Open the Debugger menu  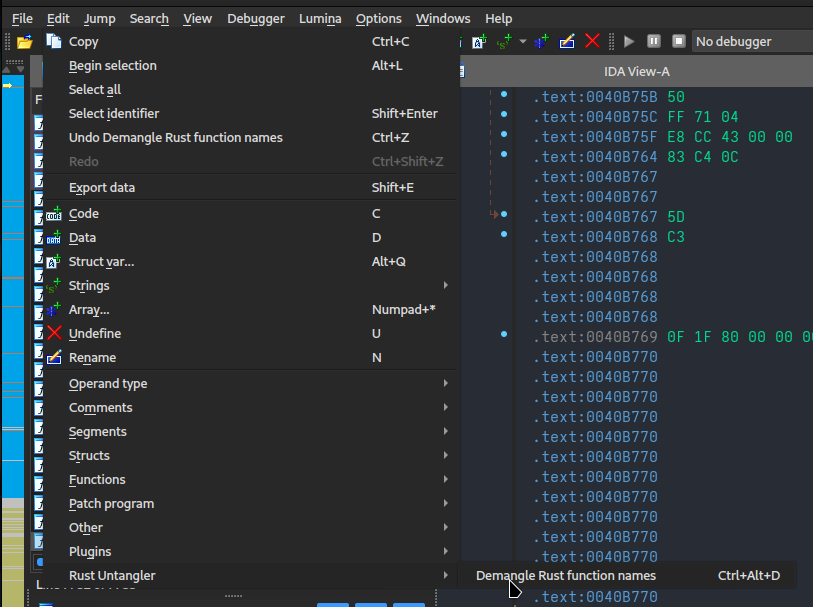click(x=256, y=19)
